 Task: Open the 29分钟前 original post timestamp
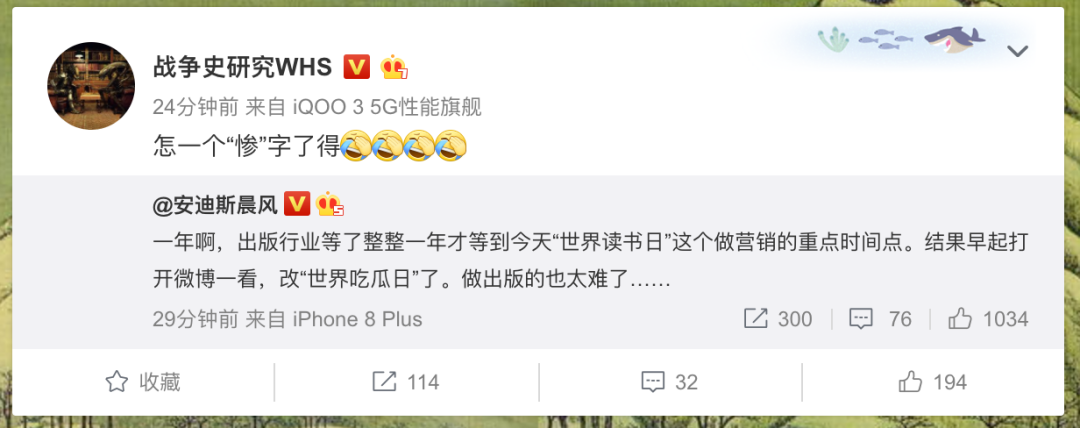196,319
